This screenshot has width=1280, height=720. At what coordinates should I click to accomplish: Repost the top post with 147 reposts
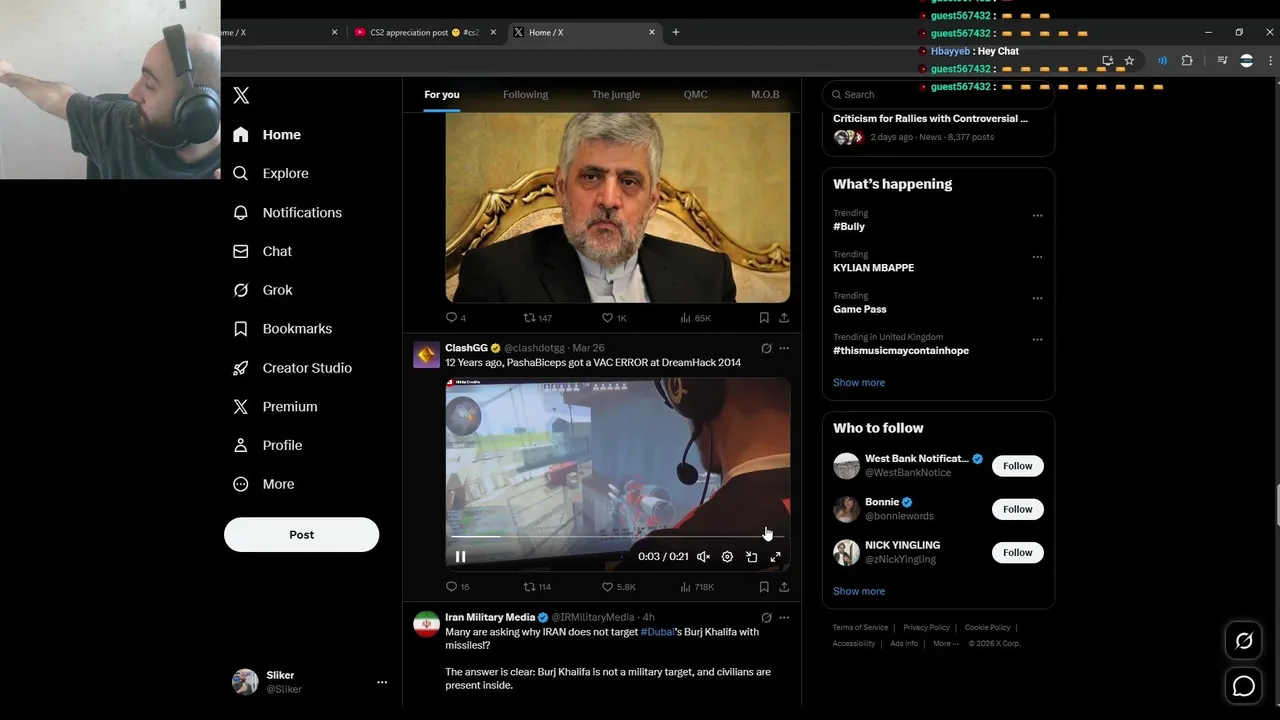pos(537,318)
